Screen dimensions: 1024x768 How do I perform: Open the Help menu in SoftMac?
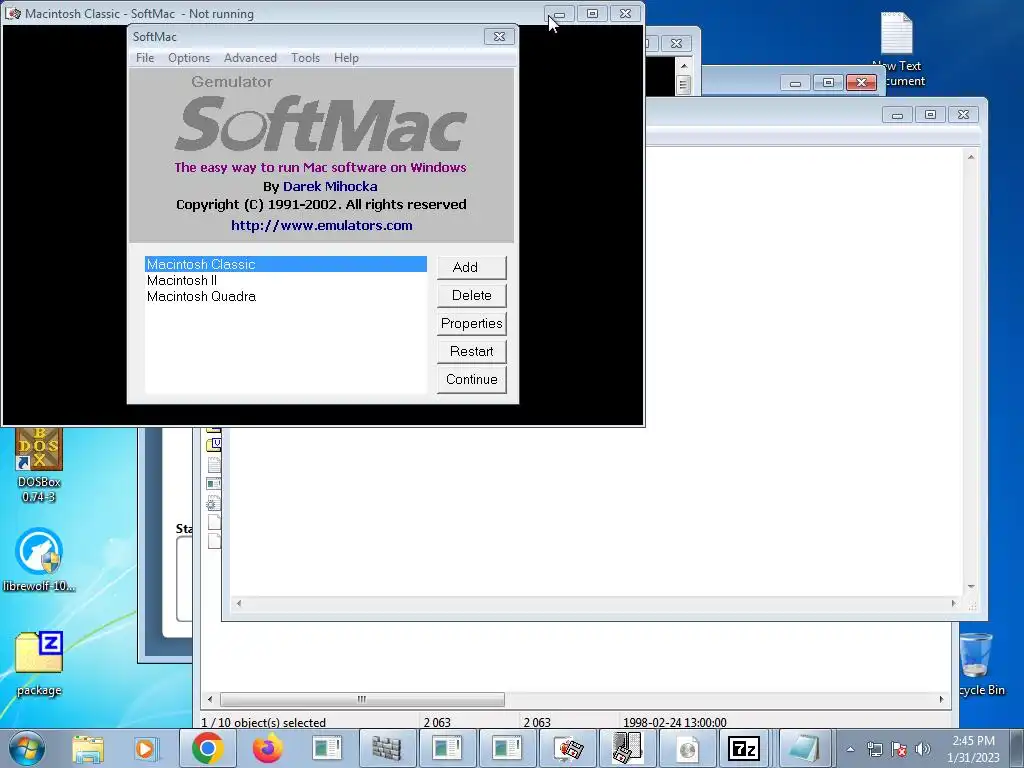[x=346, y=57]
